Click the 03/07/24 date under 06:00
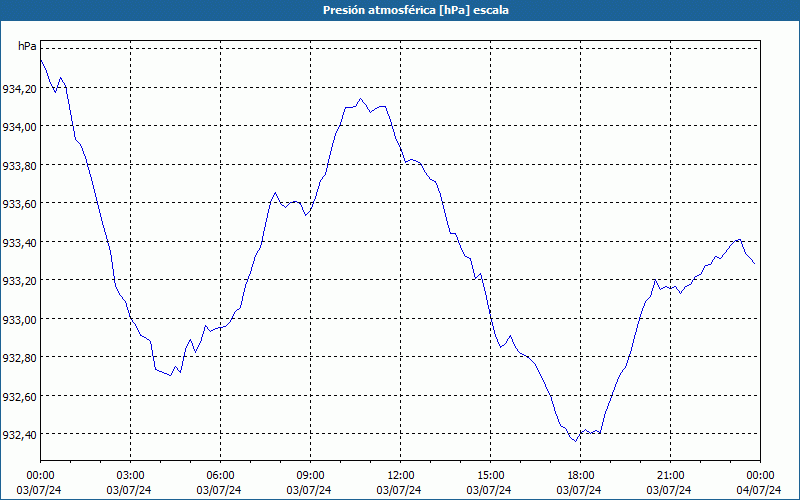The width and height of the screenshot is (800, 500). tap(219, 490)
